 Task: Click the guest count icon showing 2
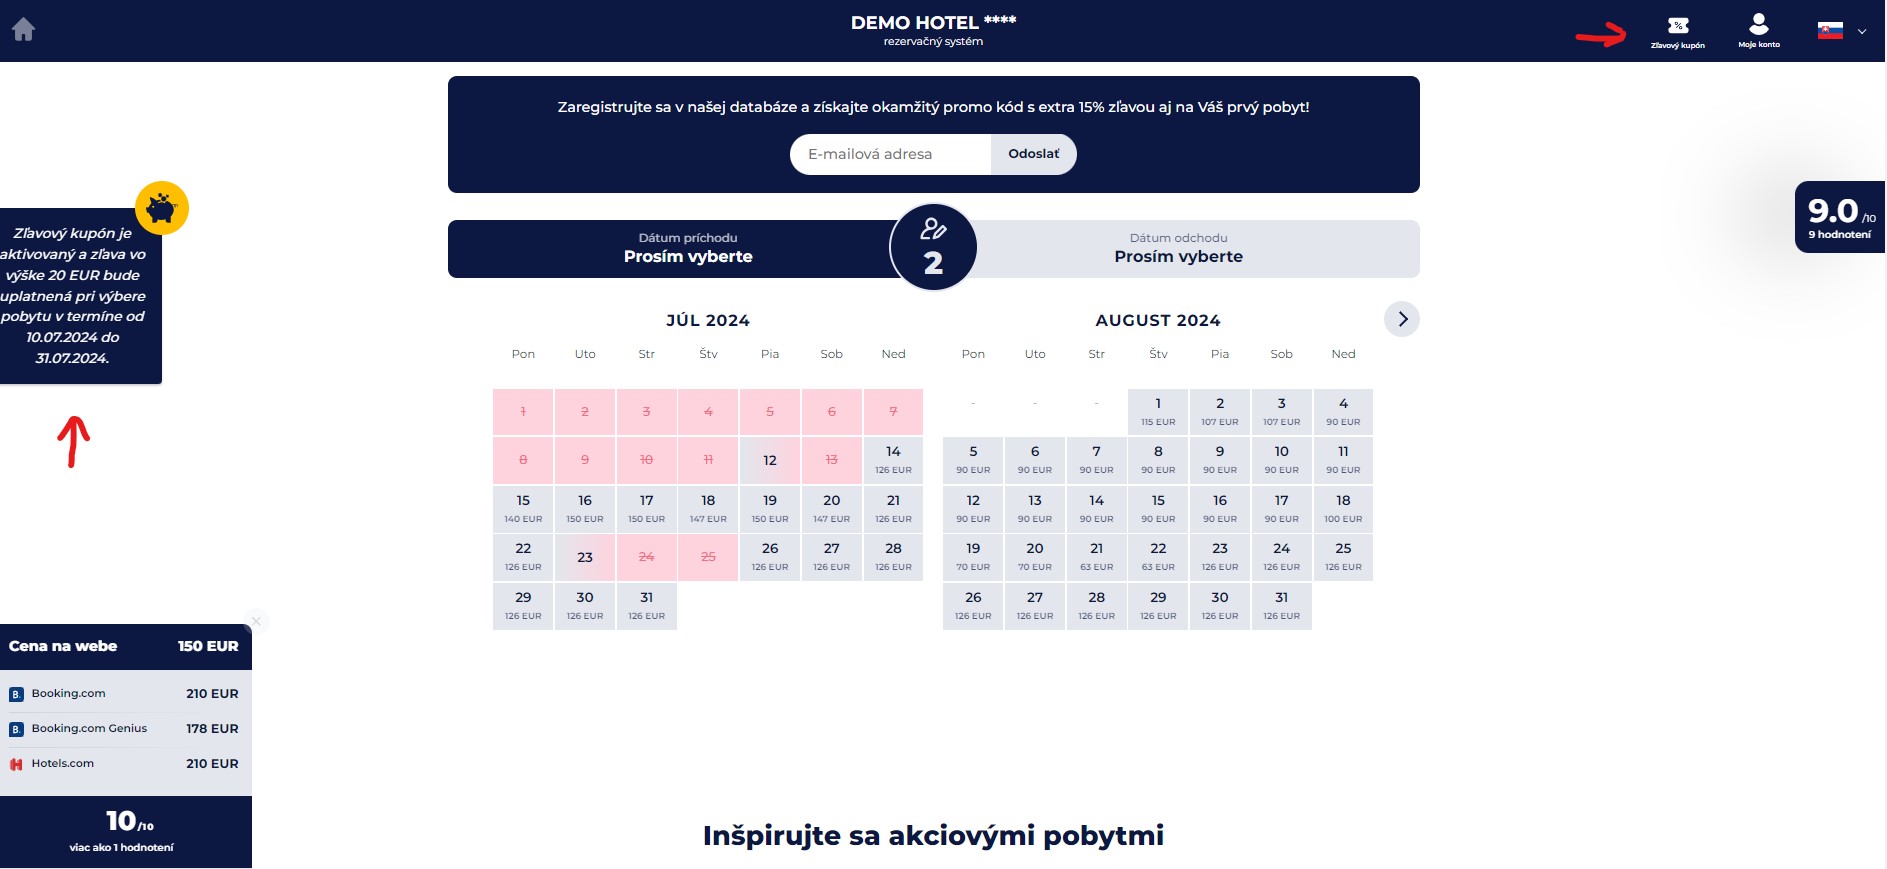coord(933,247)
